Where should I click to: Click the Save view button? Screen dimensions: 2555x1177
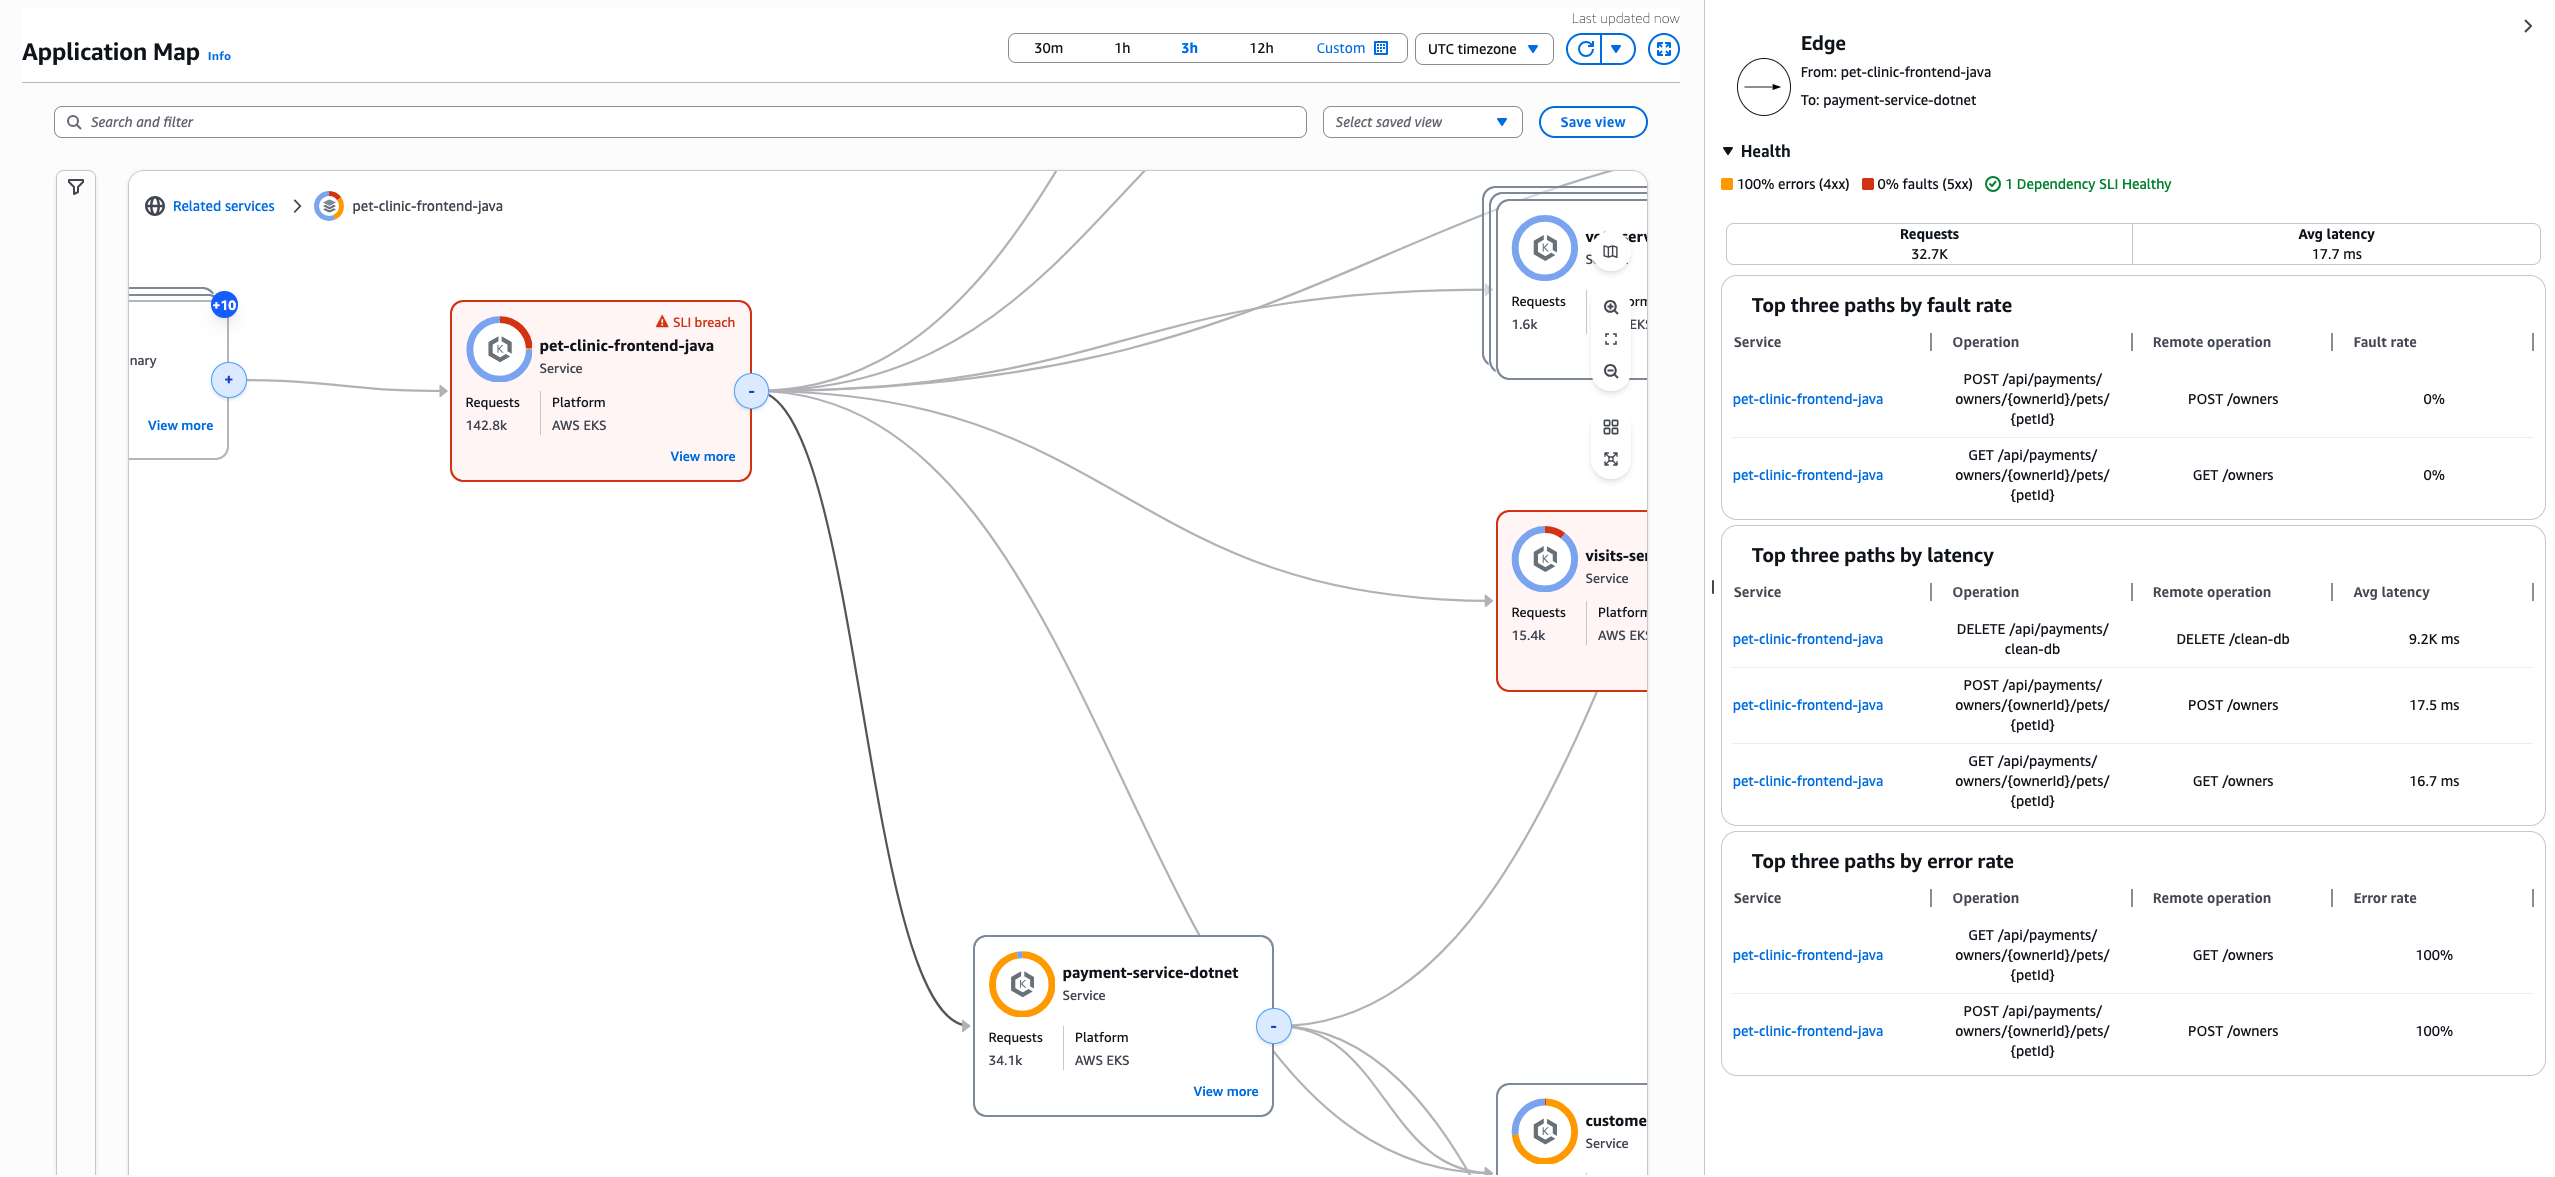coord(1592,121)
